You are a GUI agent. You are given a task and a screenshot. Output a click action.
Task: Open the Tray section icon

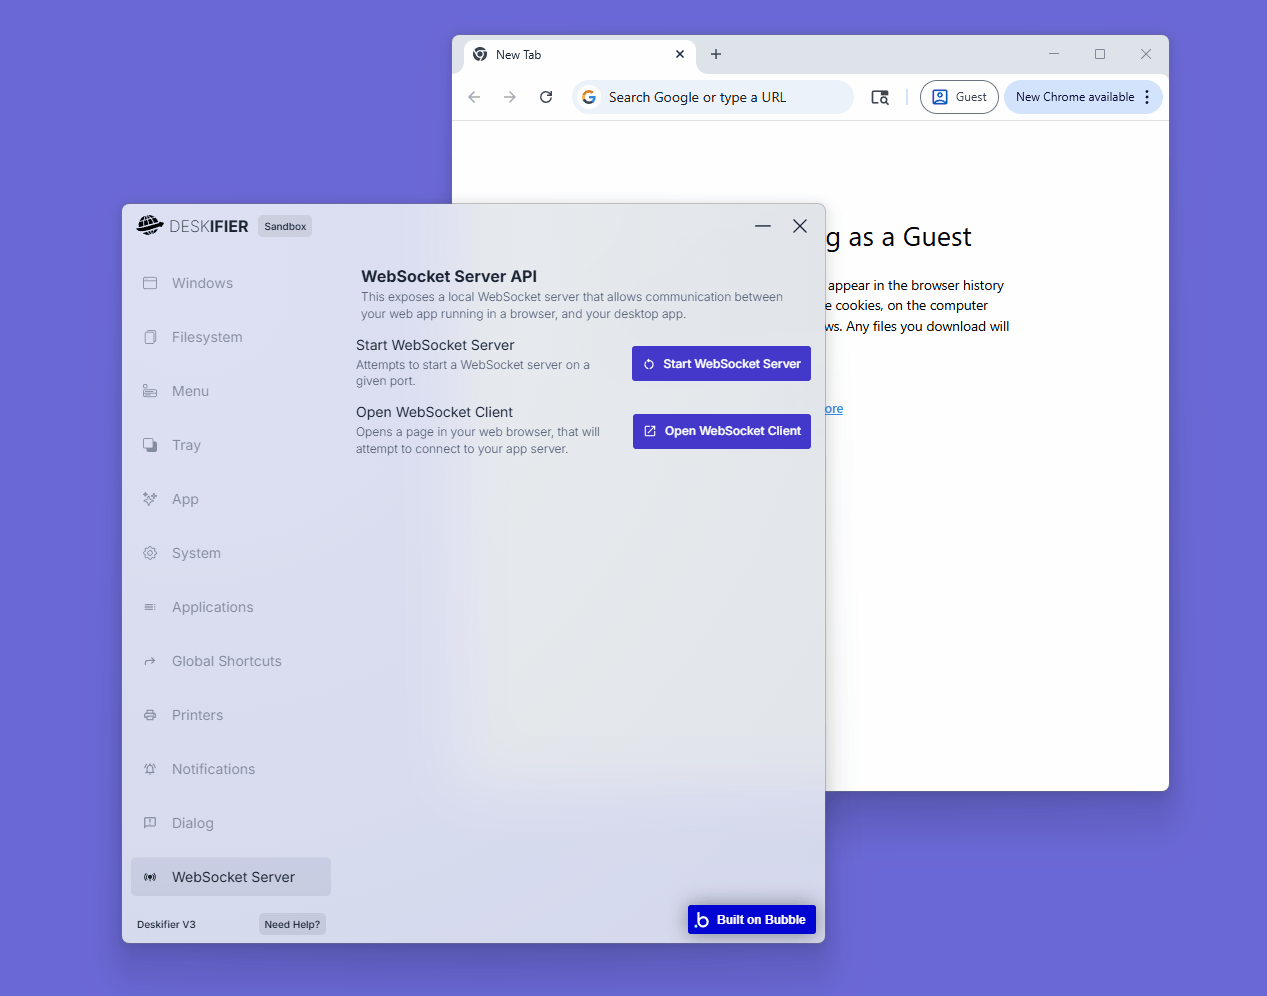click(150, 445)
